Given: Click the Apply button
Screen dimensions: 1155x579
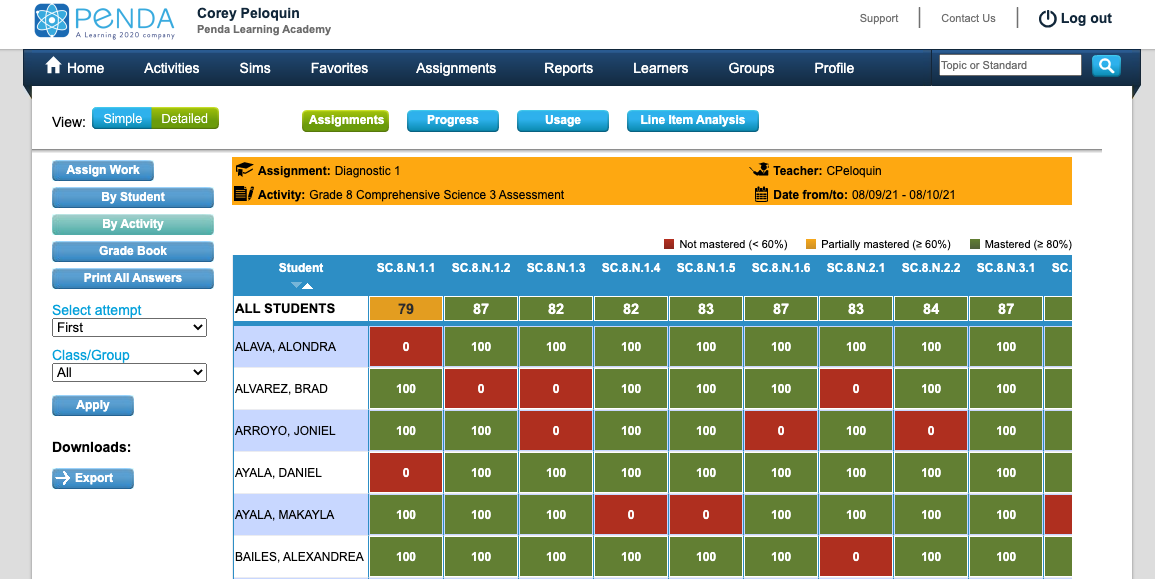Looking at the screenshot, I should click(93, 405).
